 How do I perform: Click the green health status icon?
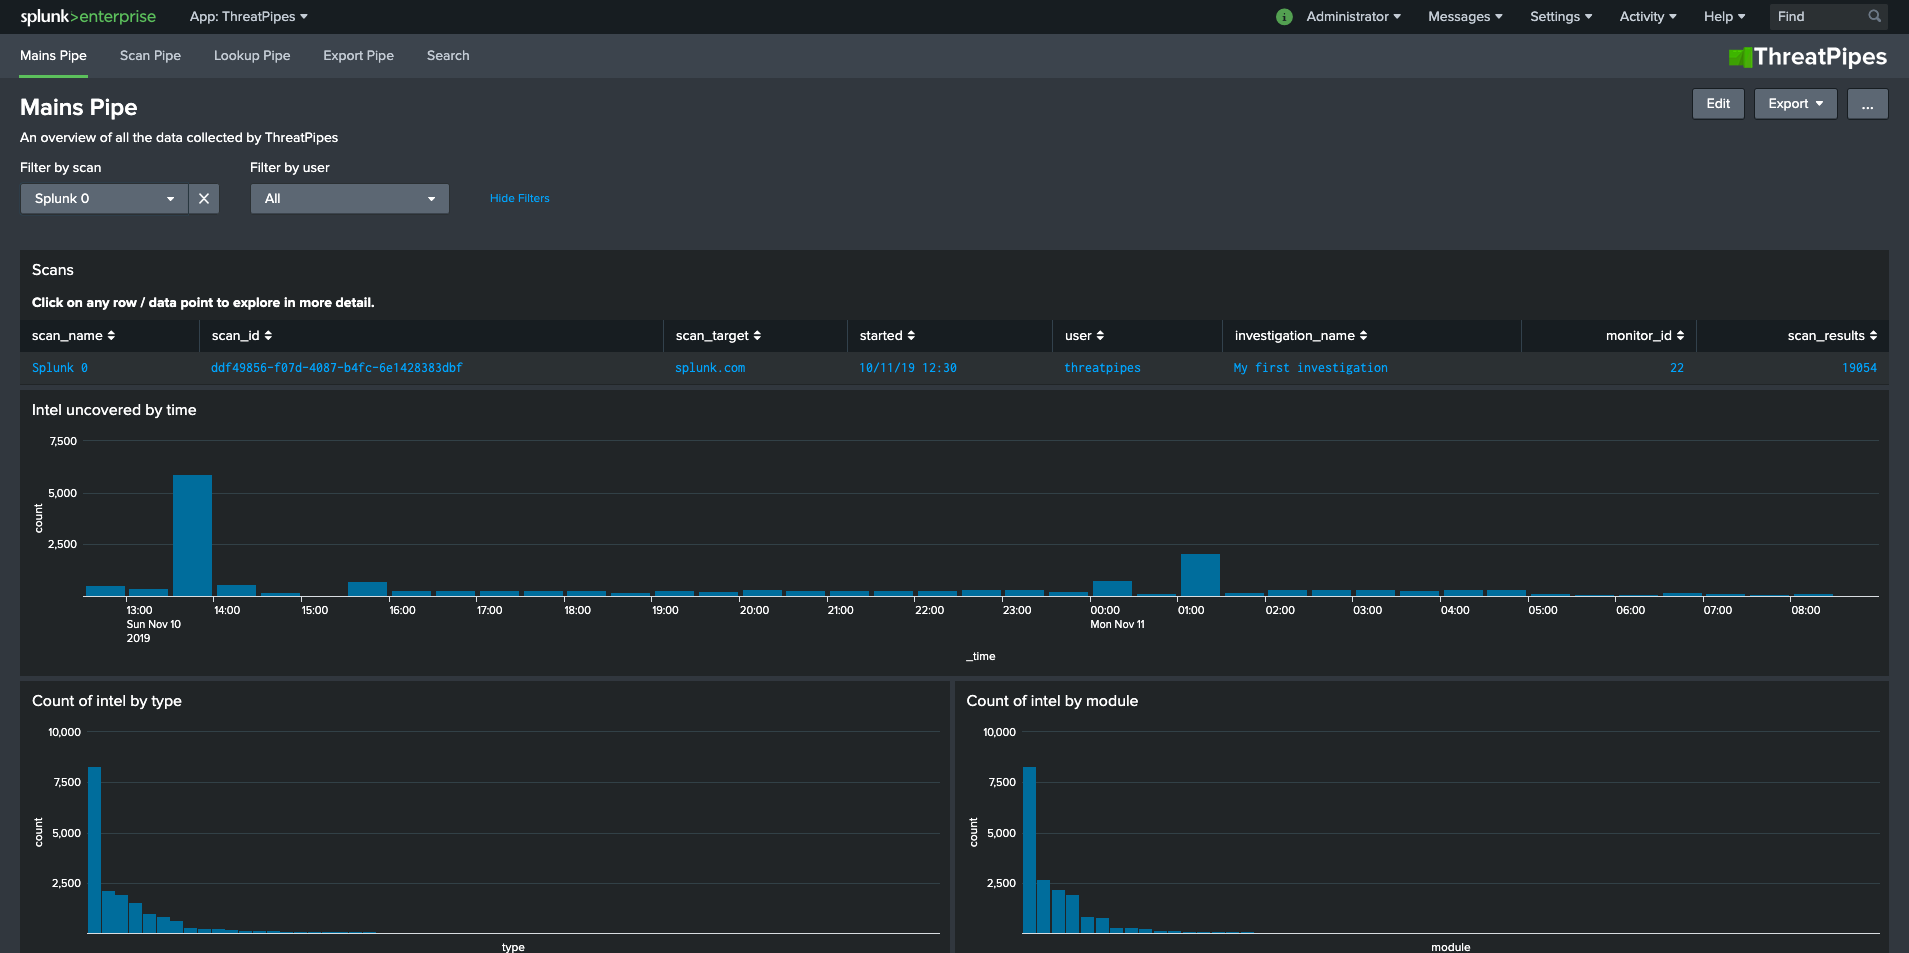1284,17
